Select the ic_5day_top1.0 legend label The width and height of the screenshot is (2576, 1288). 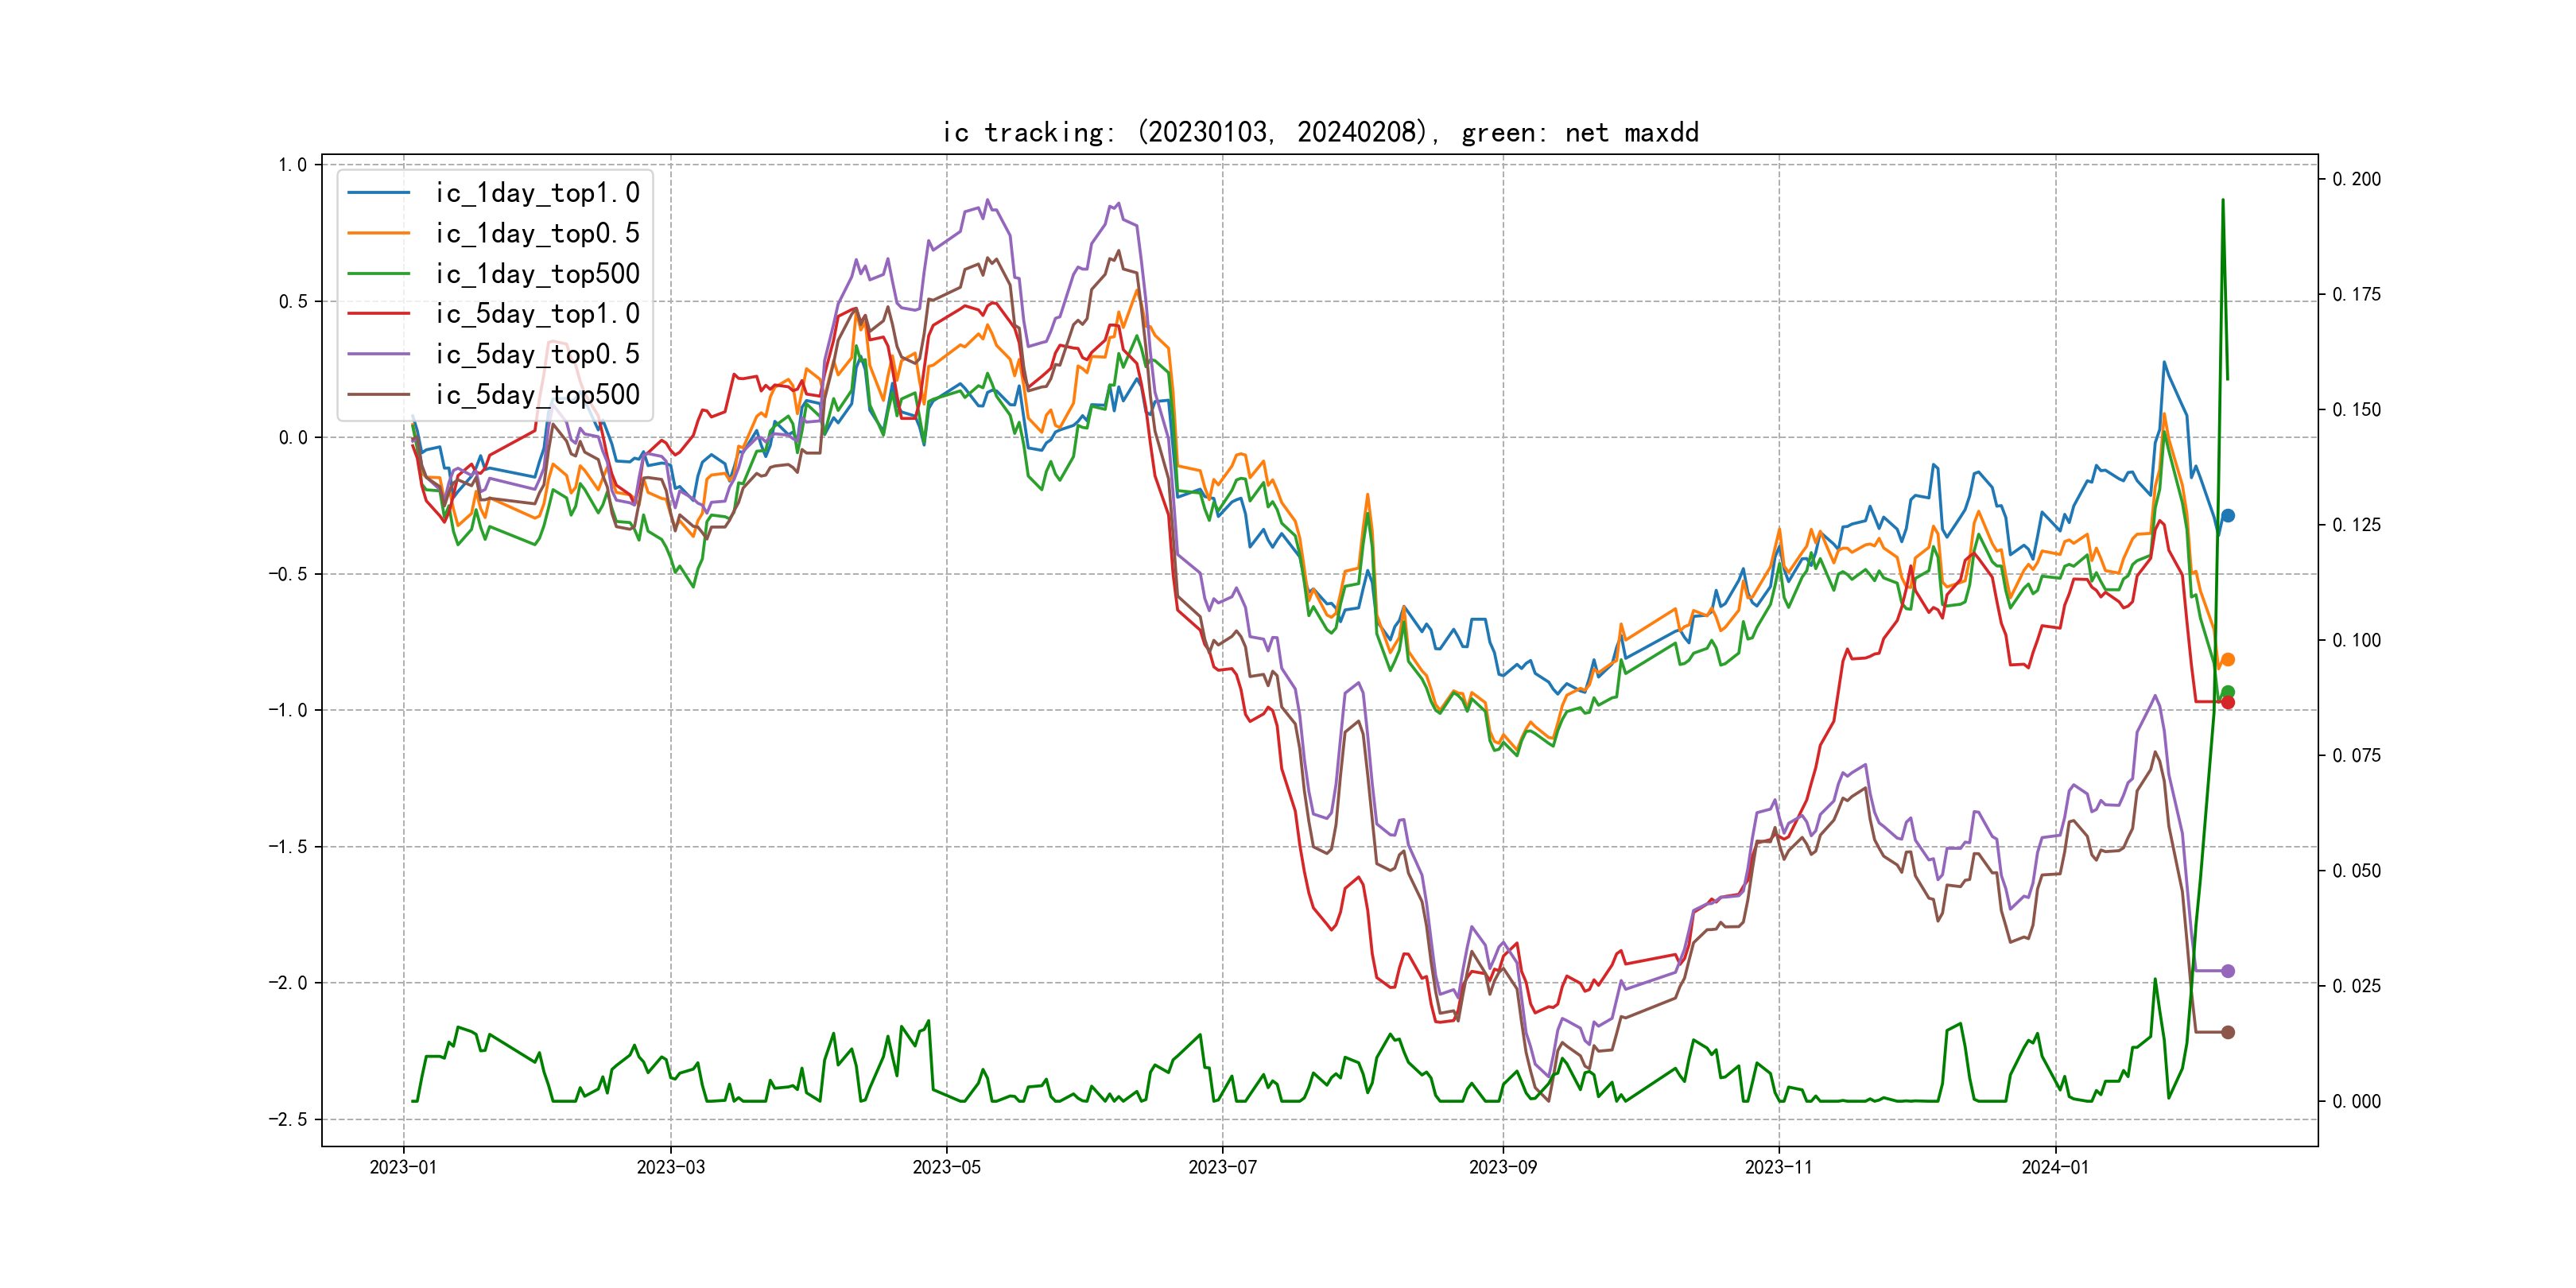[537, 314]
